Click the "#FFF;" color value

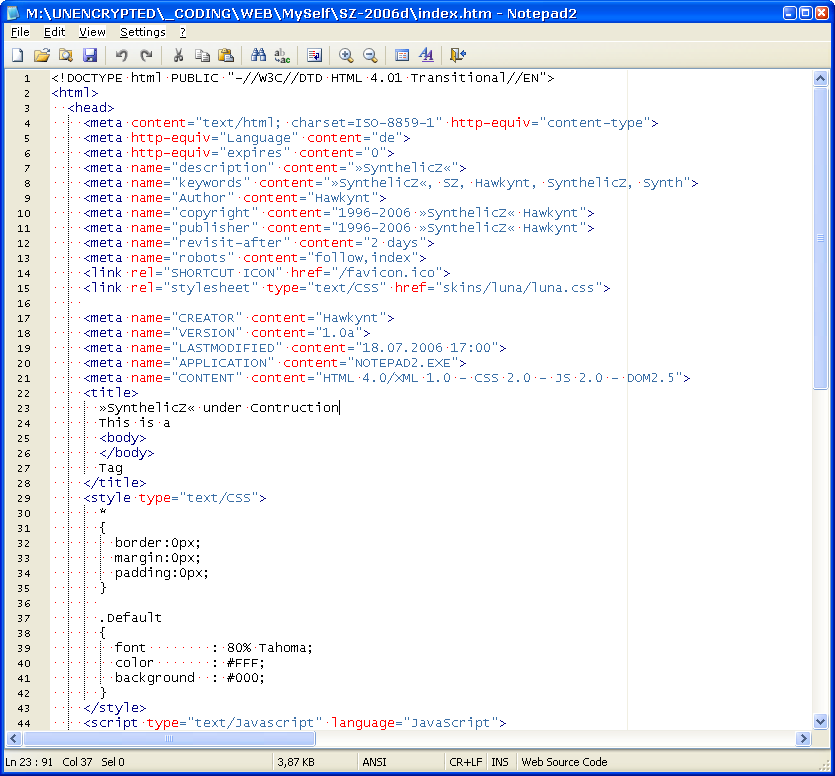[245, 663]
